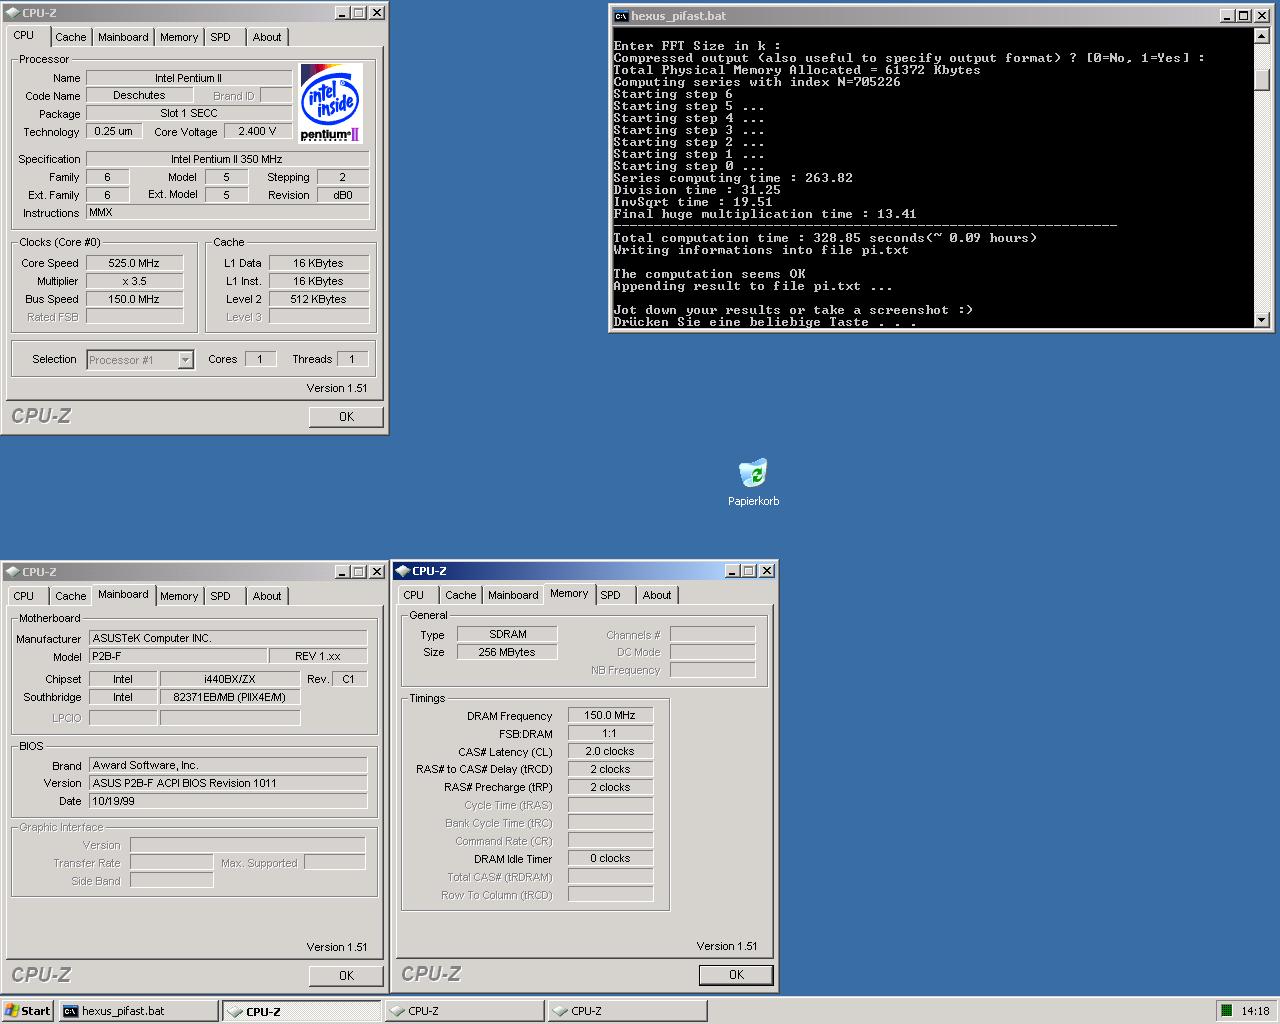The width and height of the screenshot is (1280, 1024).
Task: Open About tab in top CPU-Z window
Action: click(x=267, y=37)
